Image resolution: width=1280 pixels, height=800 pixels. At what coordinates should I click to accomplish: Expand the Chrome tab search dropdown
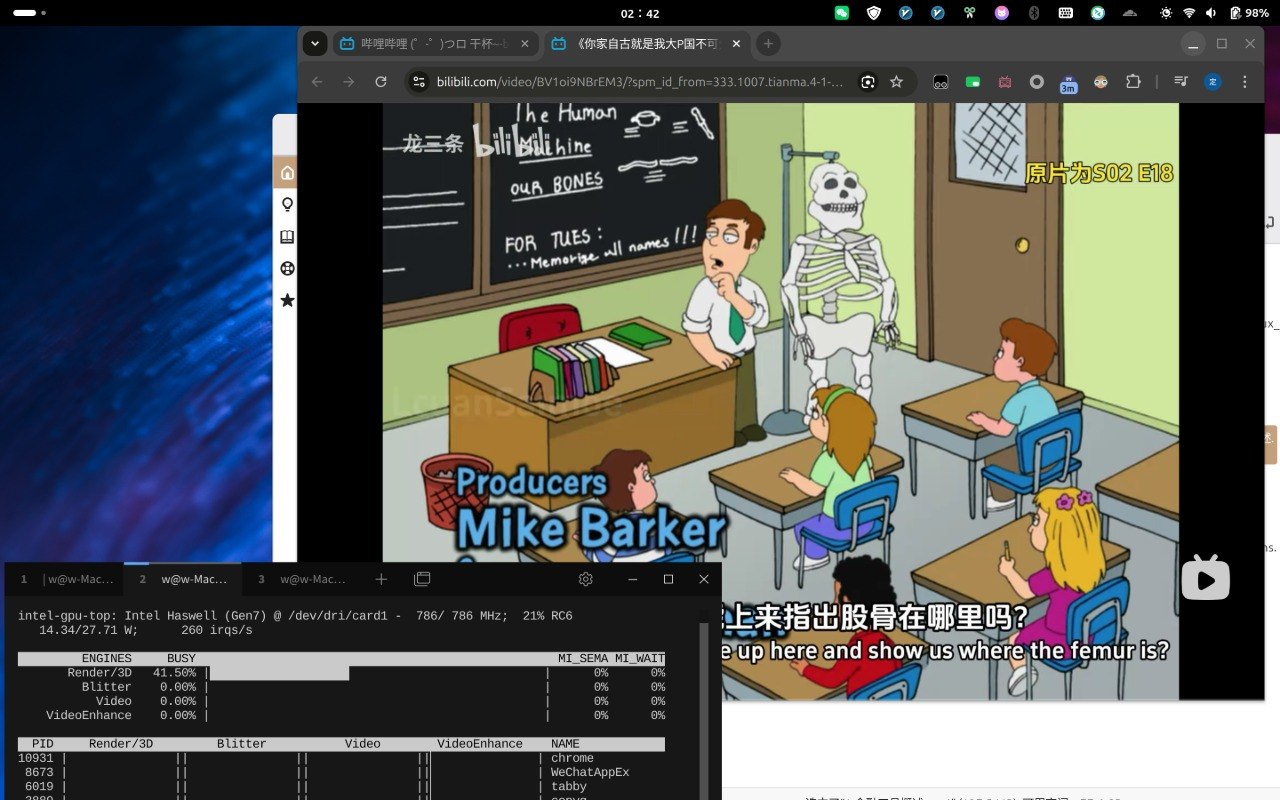click(x=315, y=44)
